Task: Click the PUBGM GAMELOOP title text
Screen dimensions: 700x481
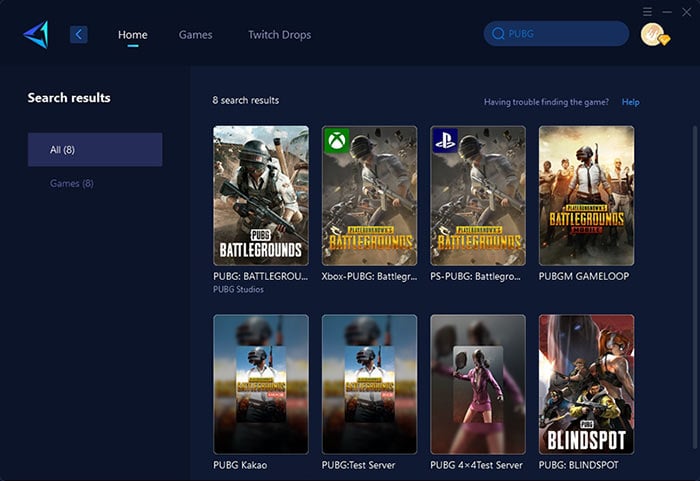Action: [584, 276]
